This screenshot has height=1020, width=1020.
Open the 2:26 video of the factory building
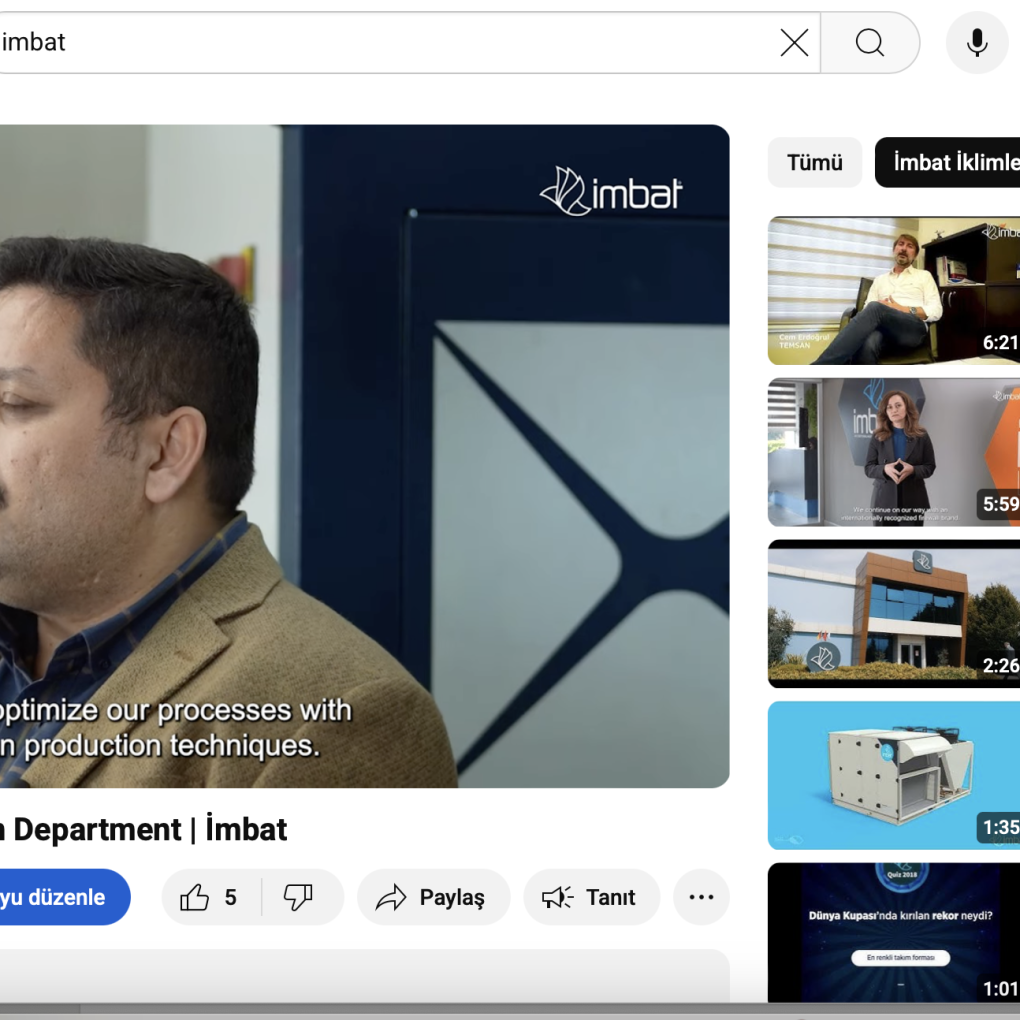(x=894, y=613)
